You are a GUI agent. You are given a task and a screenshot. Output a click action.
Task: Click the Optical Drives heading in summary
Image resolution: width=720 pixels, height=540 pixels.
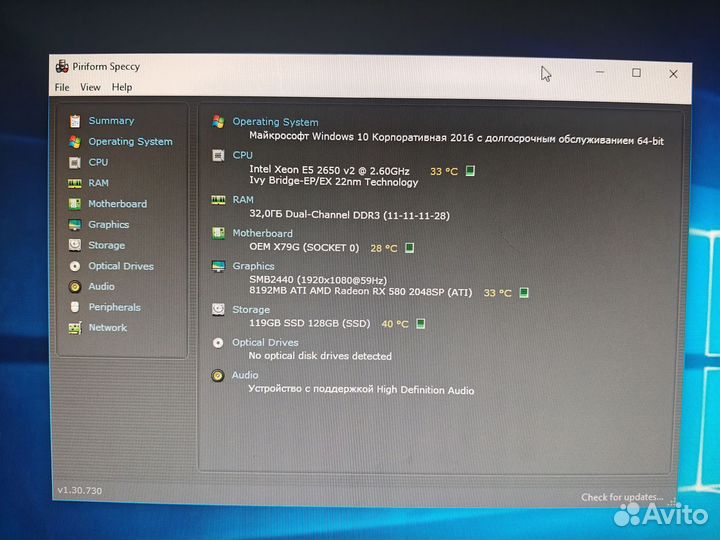tap(265, 343)
